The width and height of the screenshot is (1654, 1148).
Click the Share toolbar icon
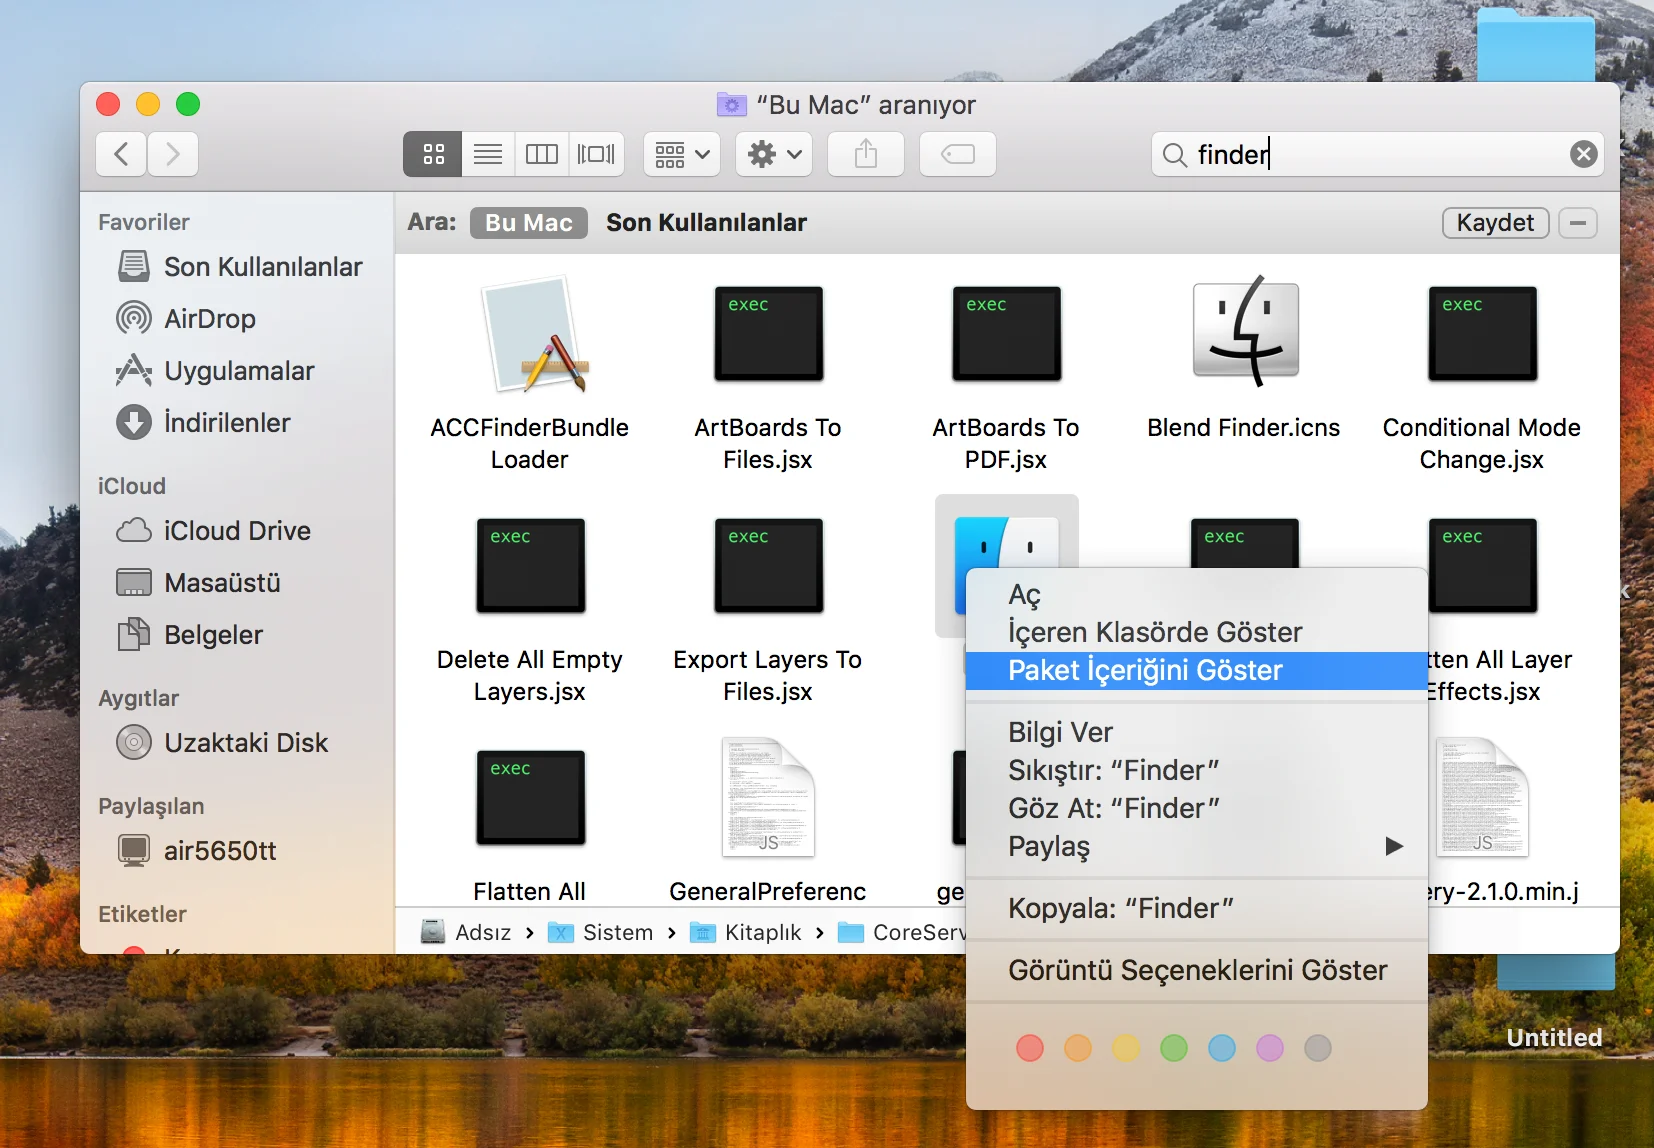866,154
